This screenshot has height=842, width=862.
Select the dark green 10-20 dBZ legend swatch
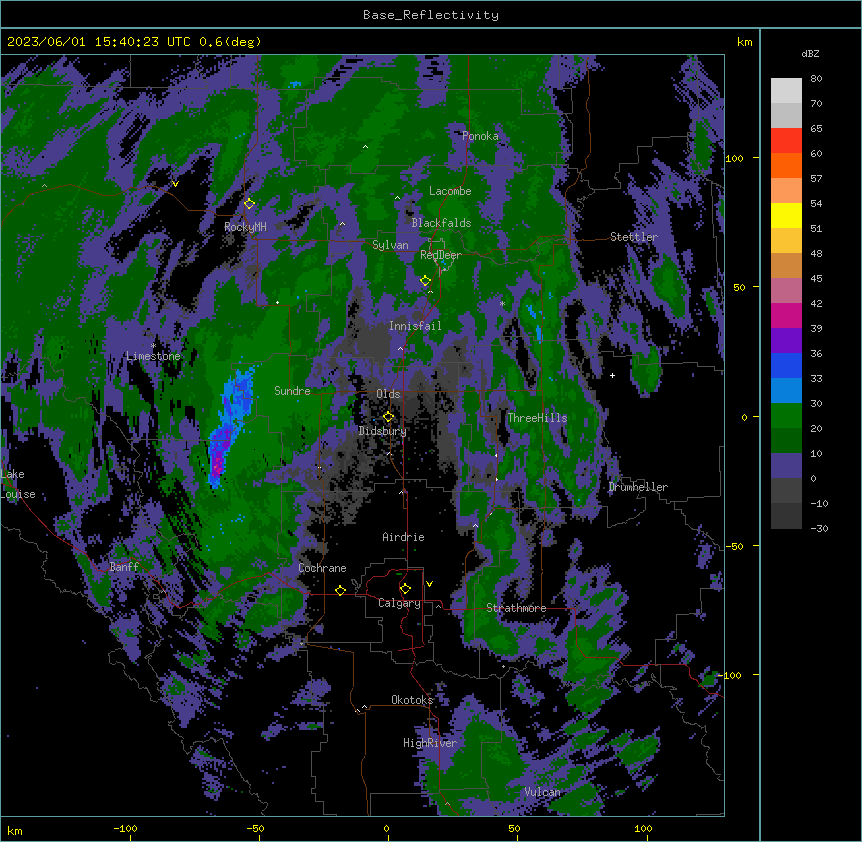(x=786, y=441)
